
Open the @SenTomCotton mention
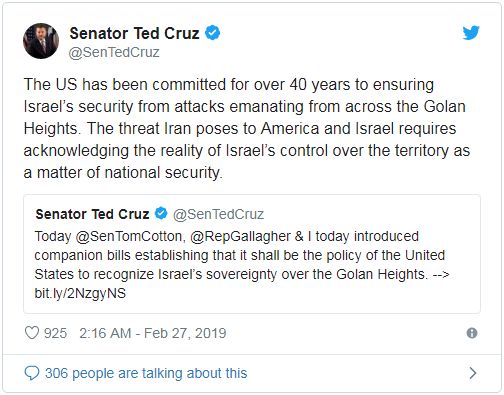[x=129, y=236]
